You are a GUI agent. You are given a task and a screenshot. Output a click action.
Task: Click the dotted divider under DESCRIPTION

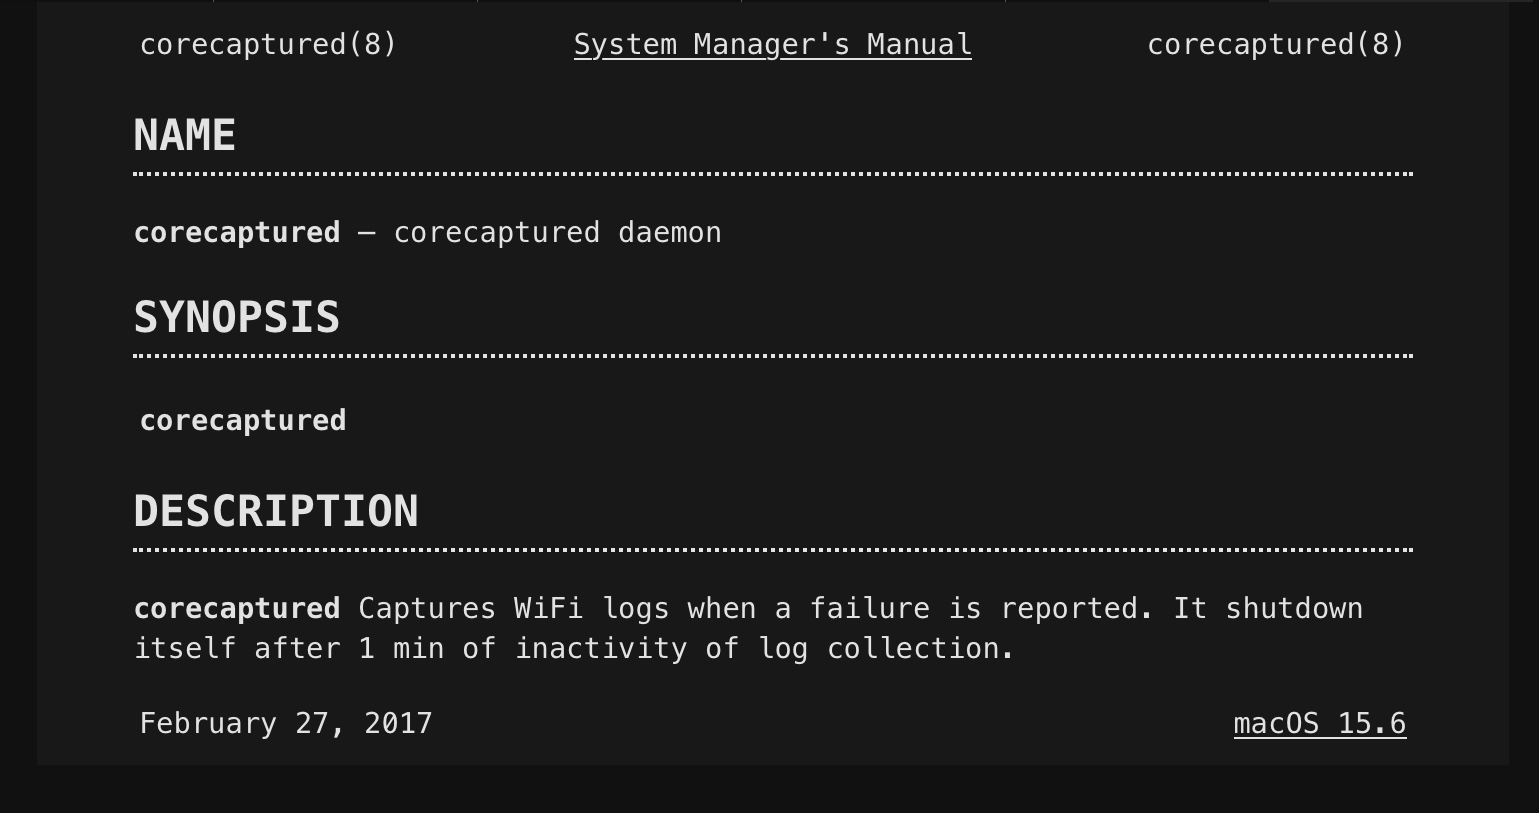point(772,550)
